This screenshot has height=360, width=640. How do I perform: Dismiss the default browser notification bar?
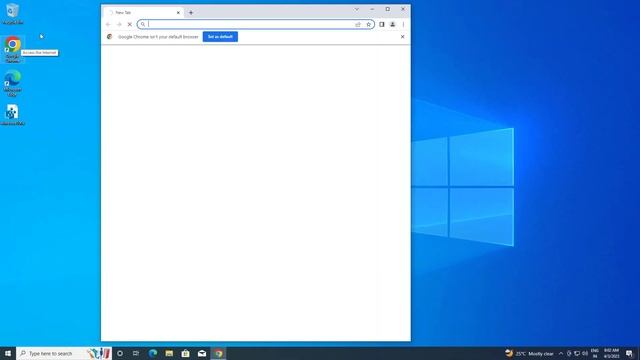(402, 37)
